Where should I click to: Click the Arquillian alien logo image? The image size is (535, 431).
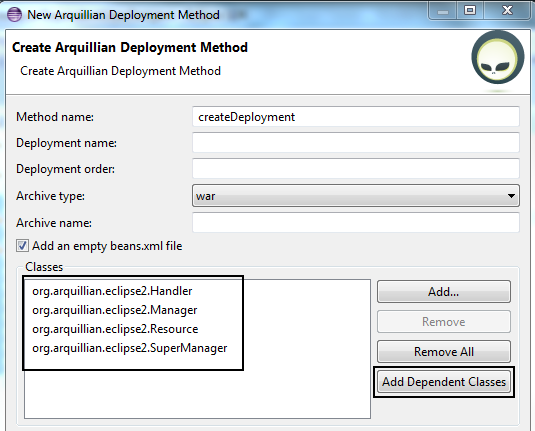pyautogui.click(x=498, y=57)
